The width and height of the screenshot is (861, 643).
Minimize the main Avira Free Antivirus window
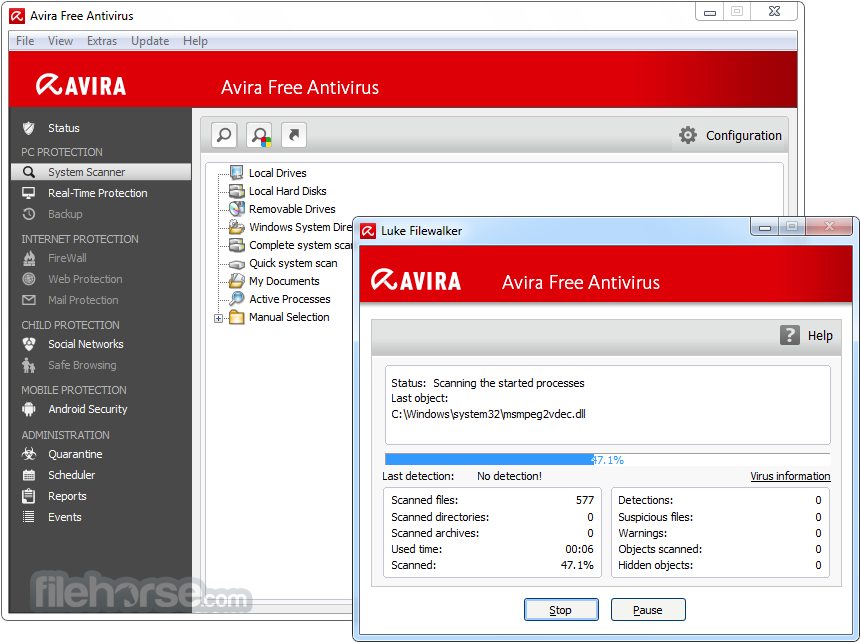[709, 12]
